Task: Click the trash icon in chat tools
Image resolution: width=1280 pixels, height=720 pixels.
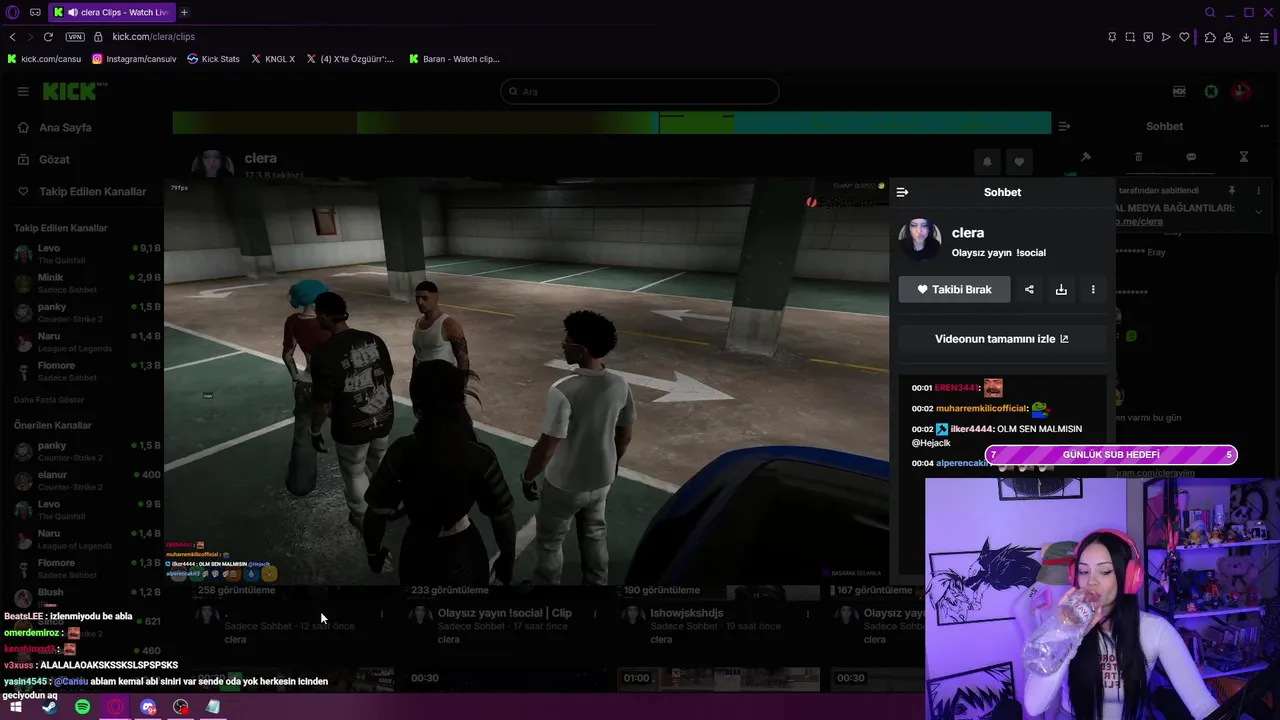Action: coord(1138,157)
